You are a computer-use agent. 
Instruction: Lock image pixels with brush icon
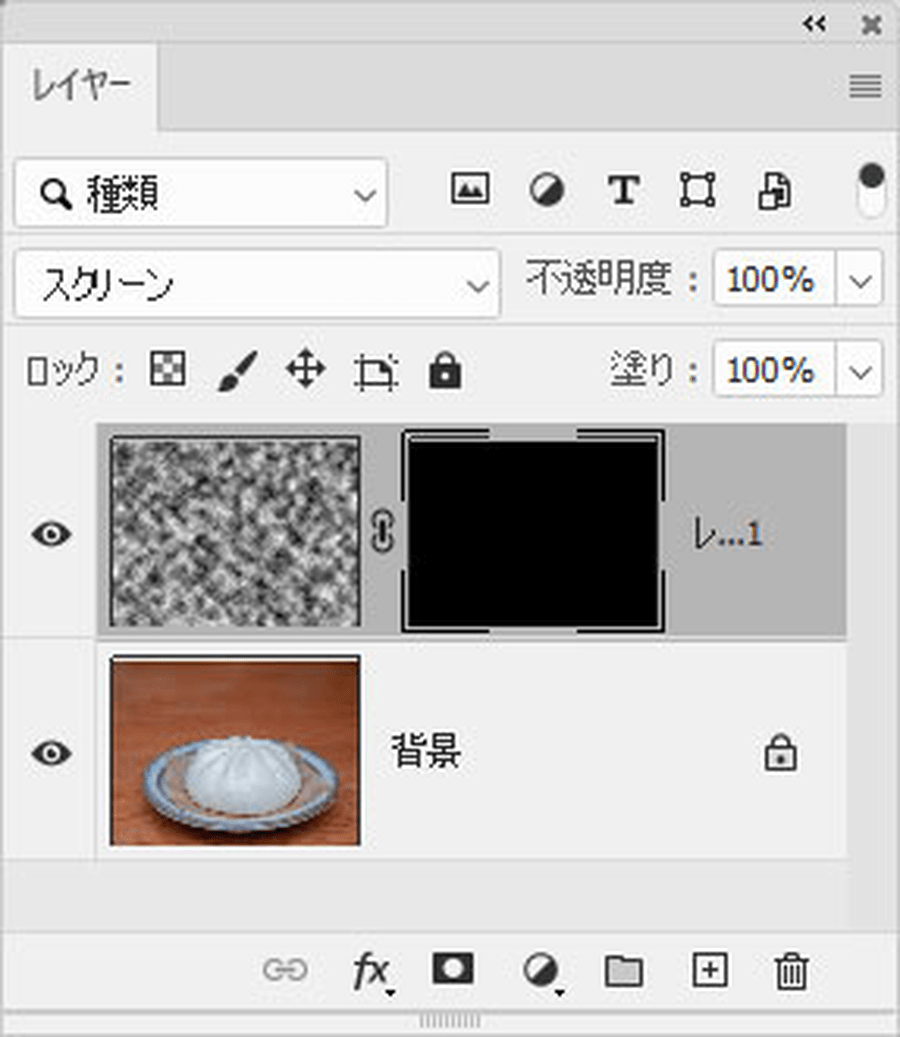(237, 370)
